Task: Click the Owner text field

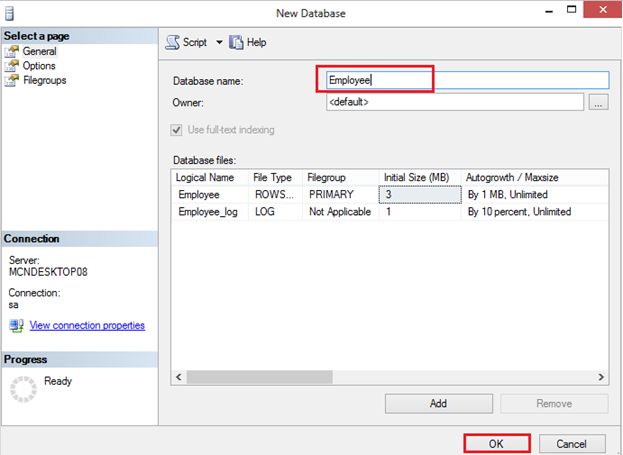Action: point(455,102)
